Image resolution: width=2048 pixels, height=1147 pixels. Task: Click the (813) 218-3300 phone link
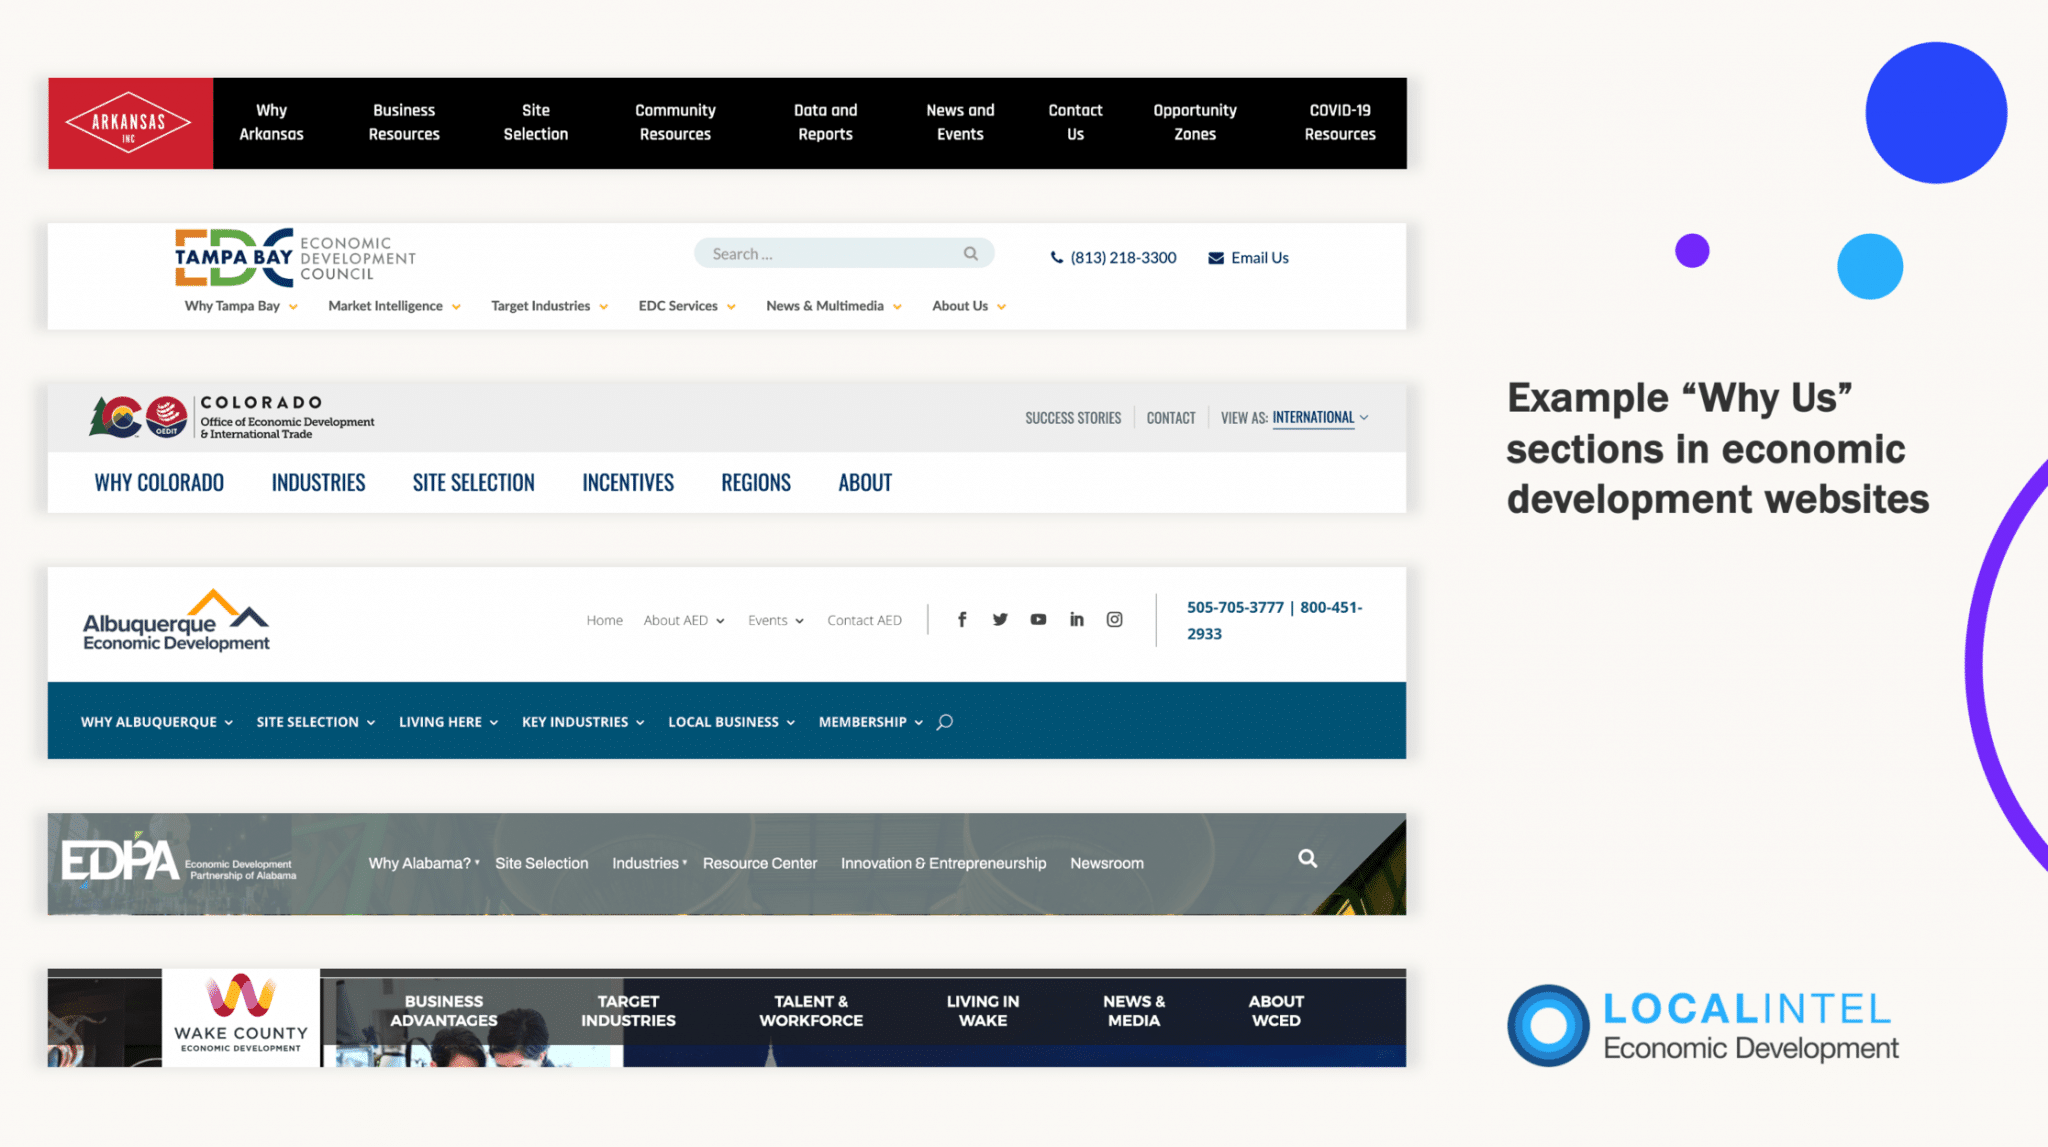[1122, 258]
